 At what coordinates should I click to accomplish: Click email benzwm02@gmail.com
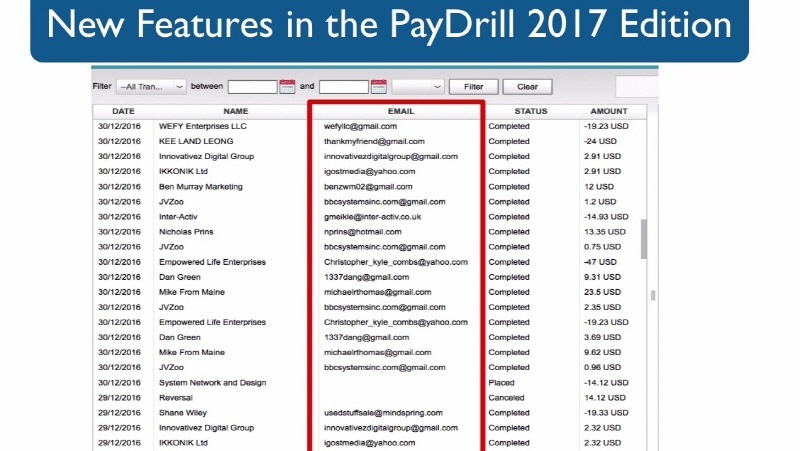[x=368, y=187]
